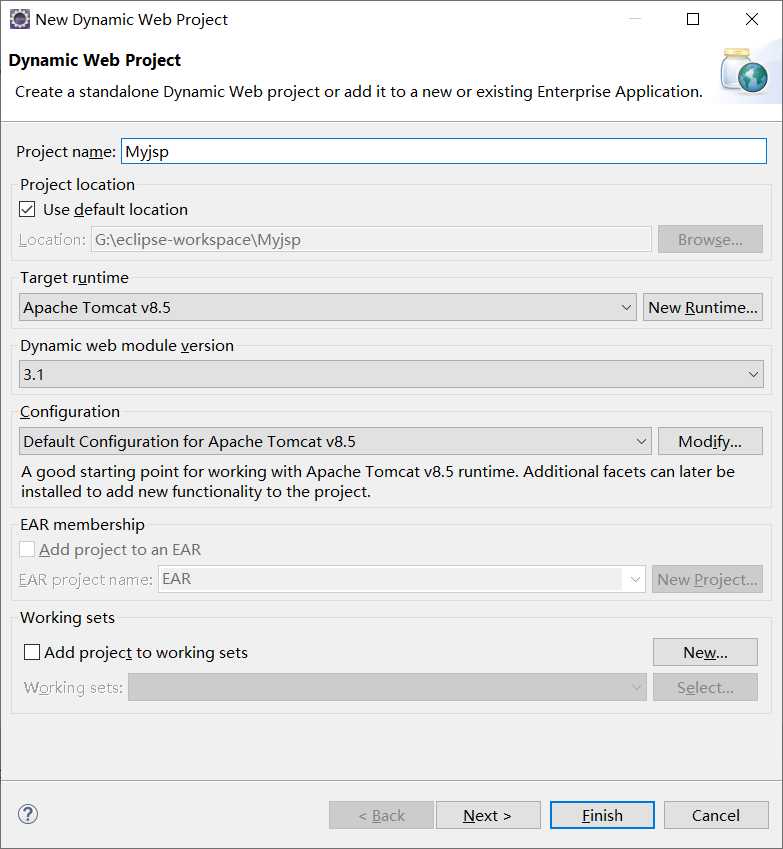Click New... working set button
783x849 pixels.
(705, 652)
